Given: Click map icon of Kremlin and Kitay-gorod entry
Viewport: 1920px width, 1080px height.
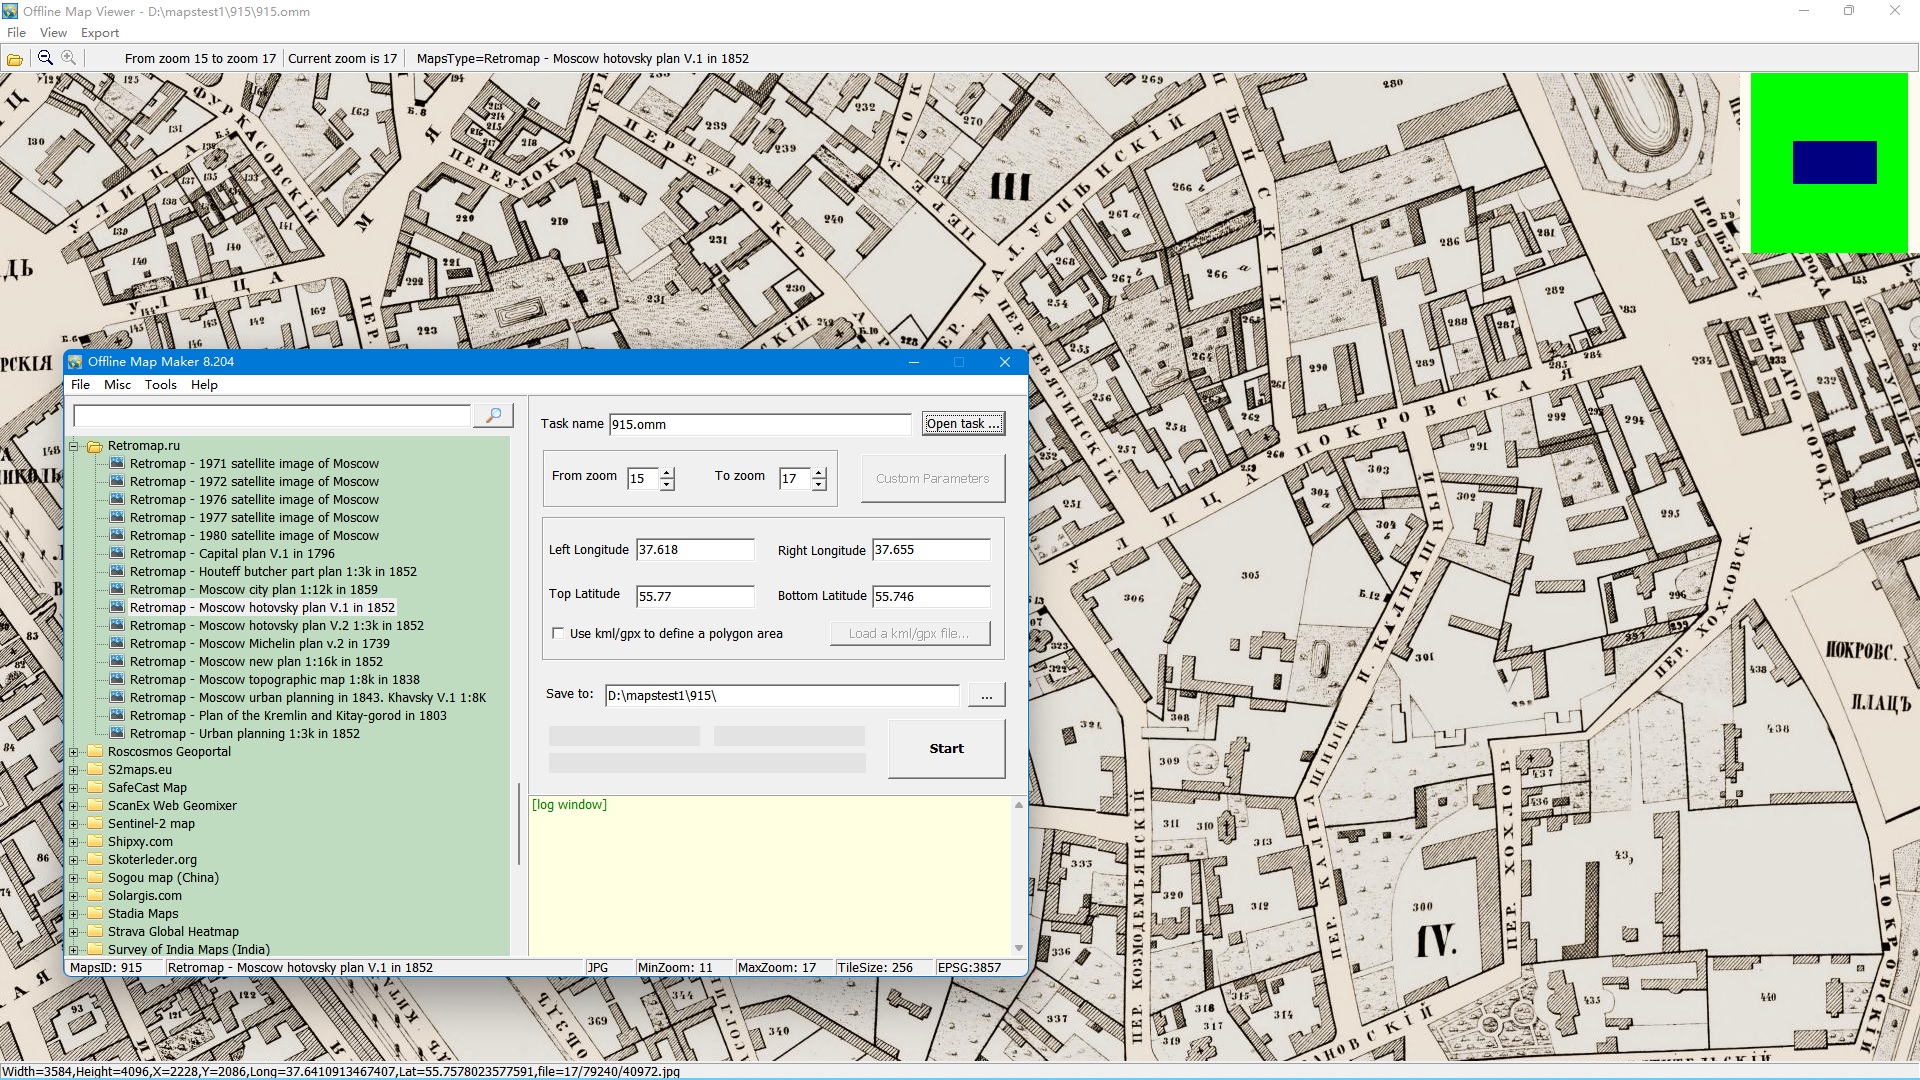Looking at the screenshot, I should (117, 715).
